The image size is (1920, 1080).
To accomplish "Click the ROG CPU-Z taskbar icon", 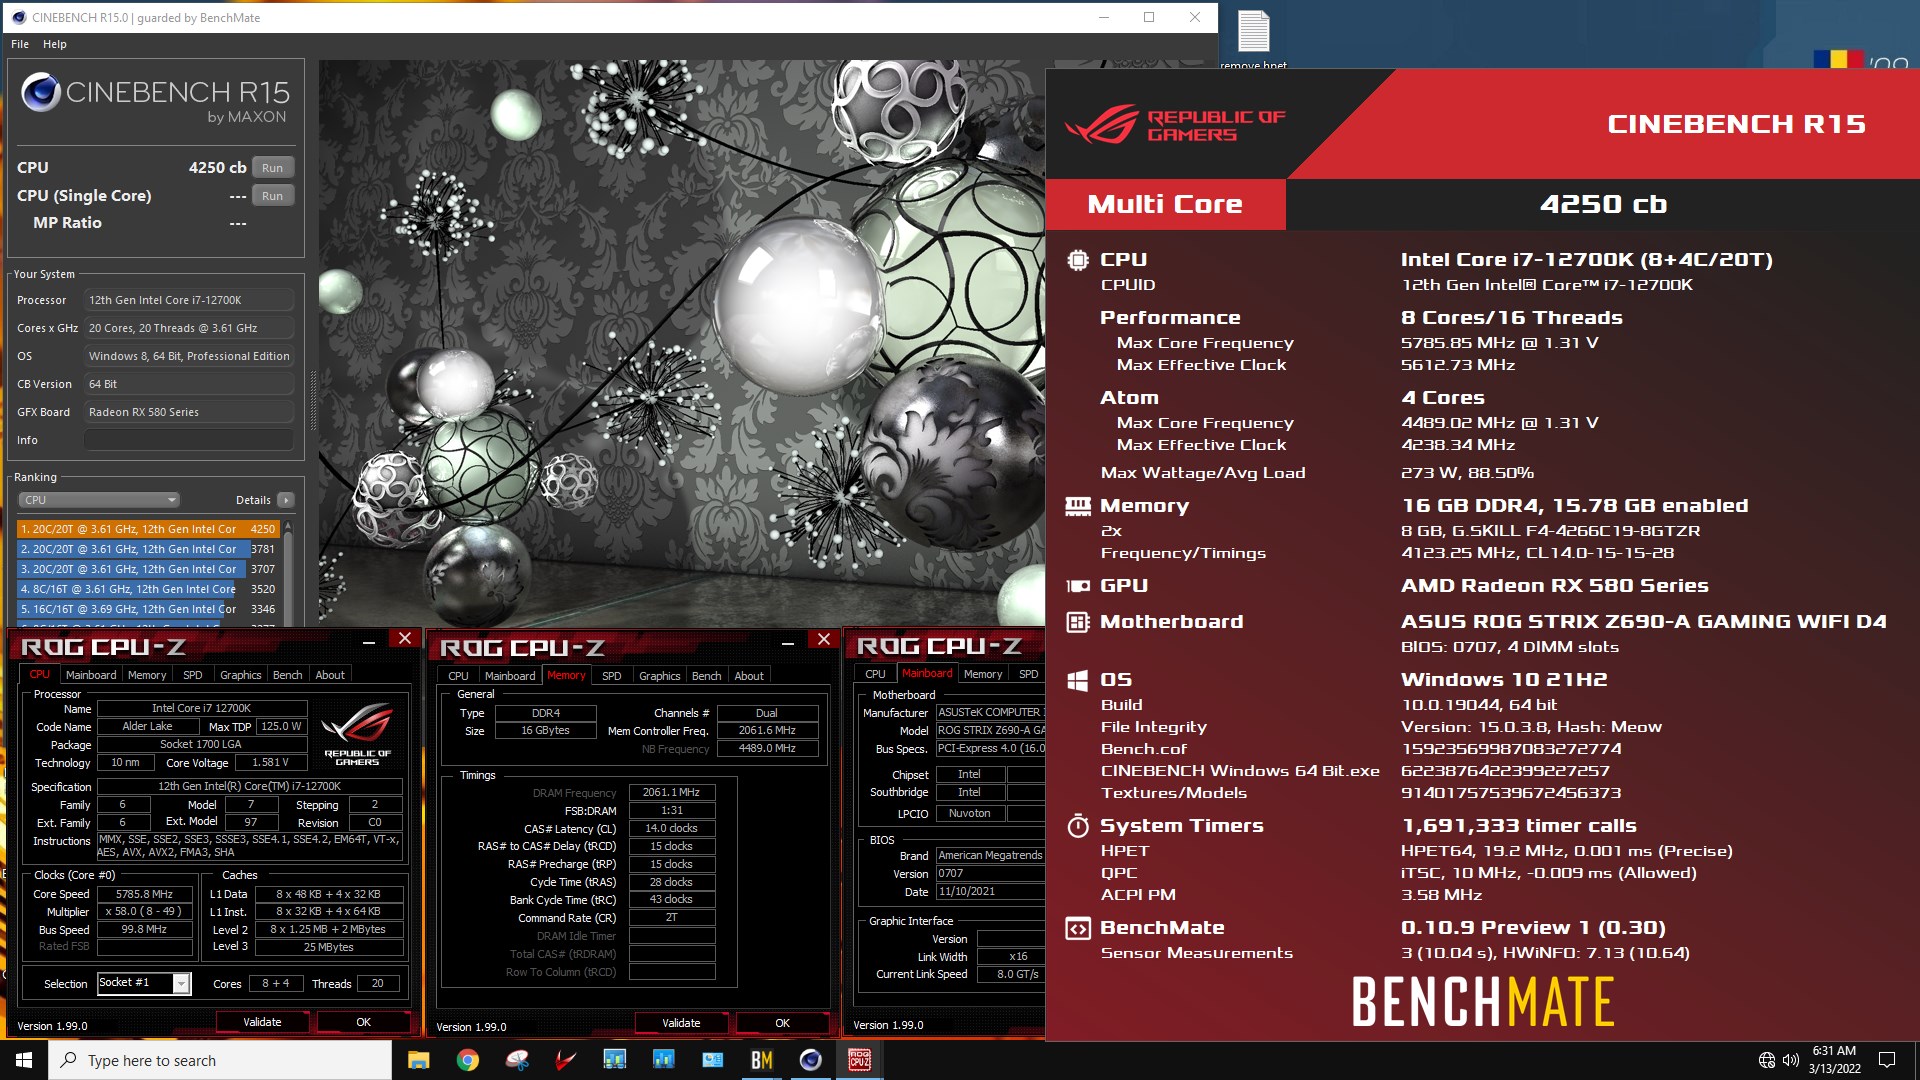I will tap(859, 1060).
